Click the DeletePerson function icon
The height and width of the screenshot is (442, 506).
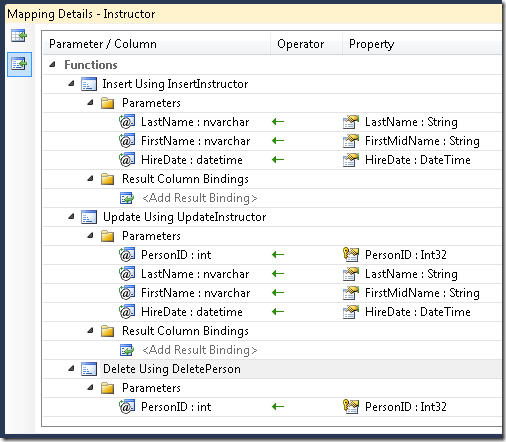[89, 369]
